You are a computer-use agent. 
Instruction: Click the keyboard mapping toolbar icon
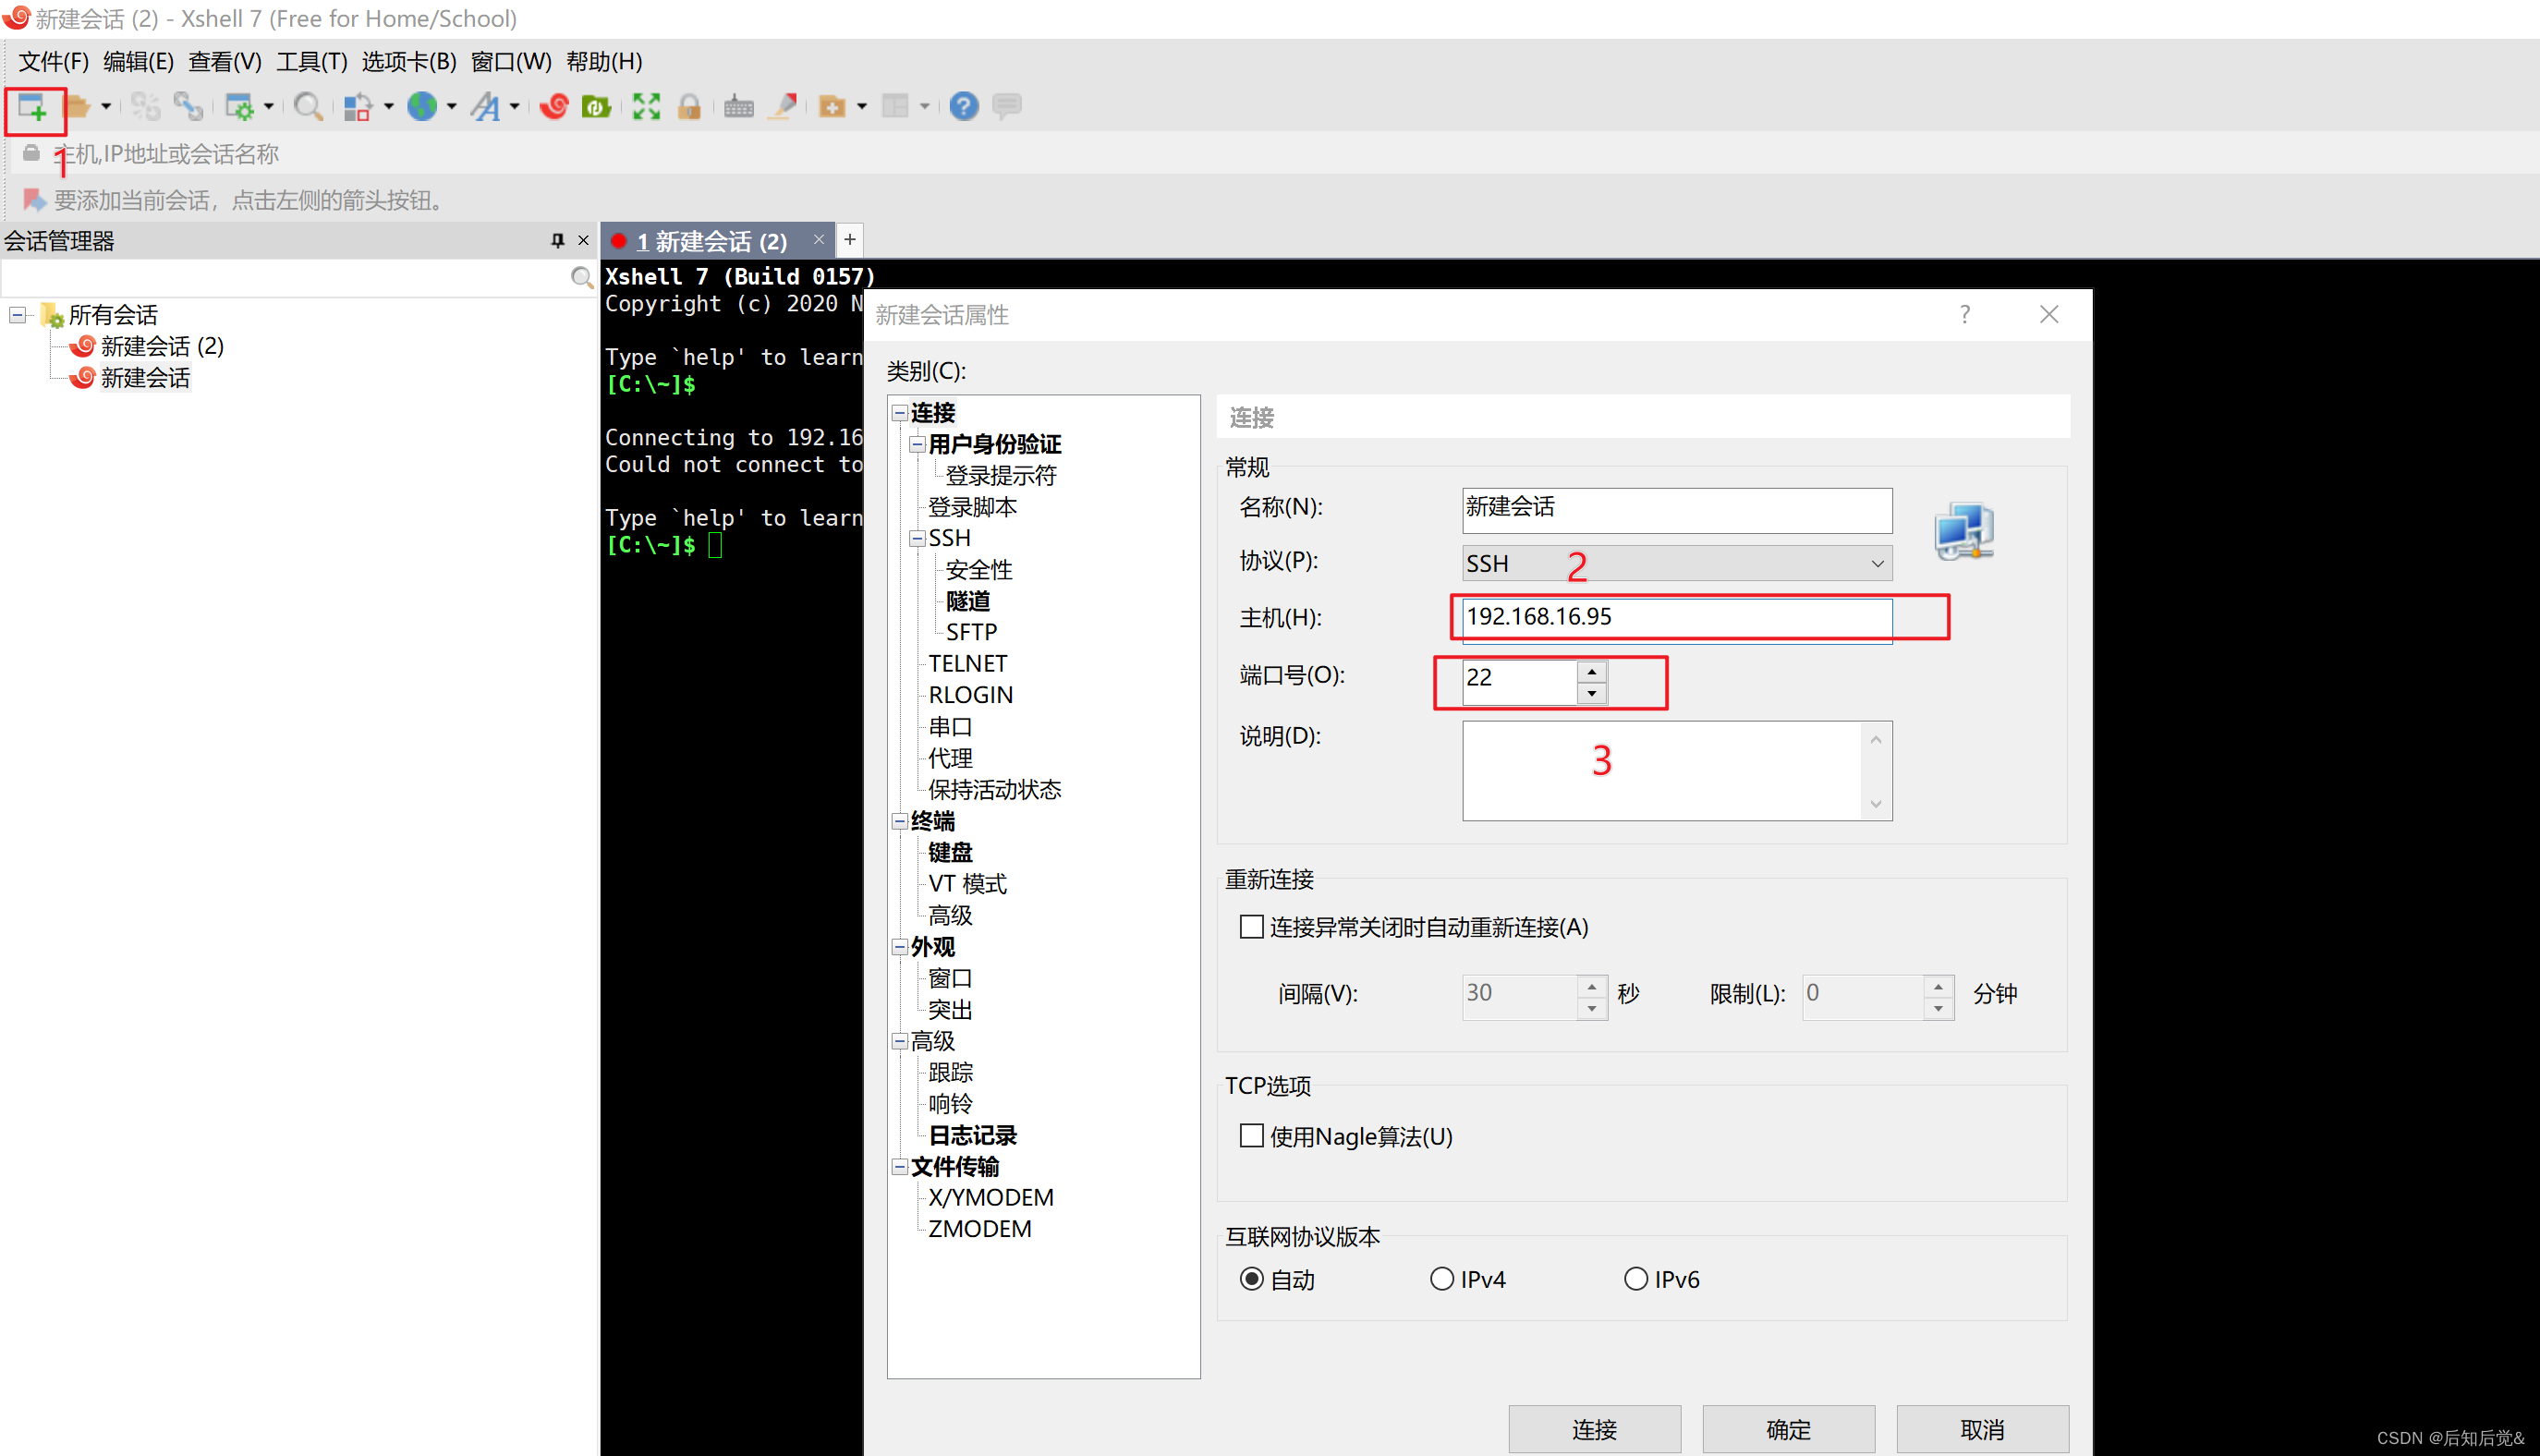(739, 107)
